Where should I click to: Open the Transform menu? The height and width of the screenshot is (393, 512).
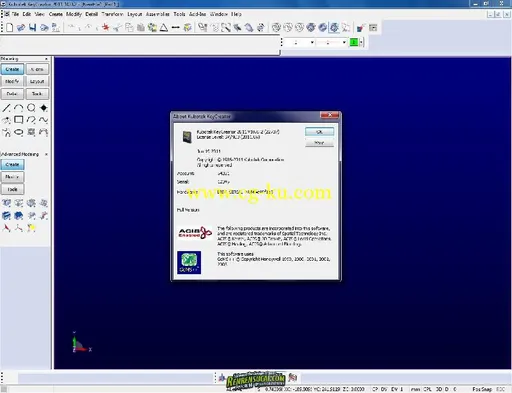coord(112,14)
